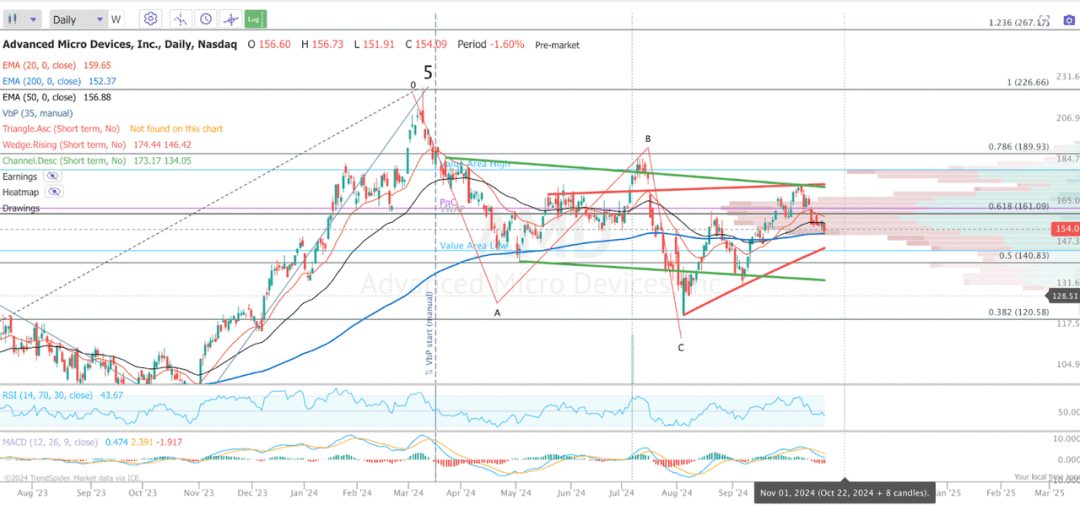Click the Jan '24 time axis label
The image size is (1080, 505).
(x=303, y=493)
